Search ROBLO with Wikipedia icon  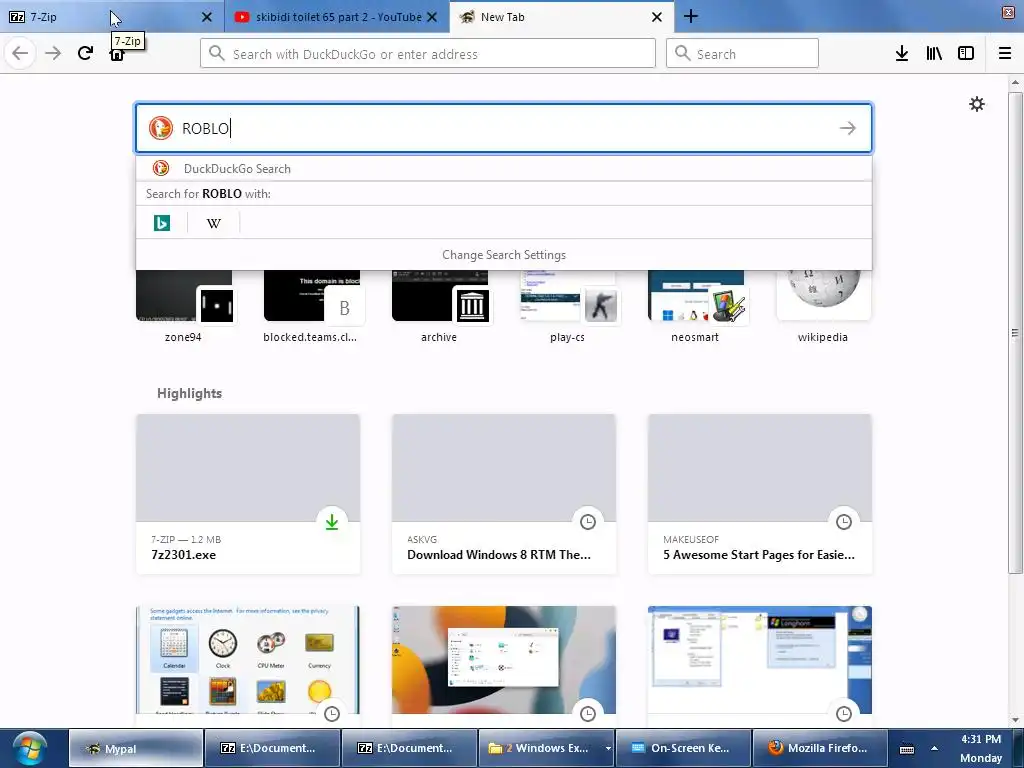click(214, 223)
